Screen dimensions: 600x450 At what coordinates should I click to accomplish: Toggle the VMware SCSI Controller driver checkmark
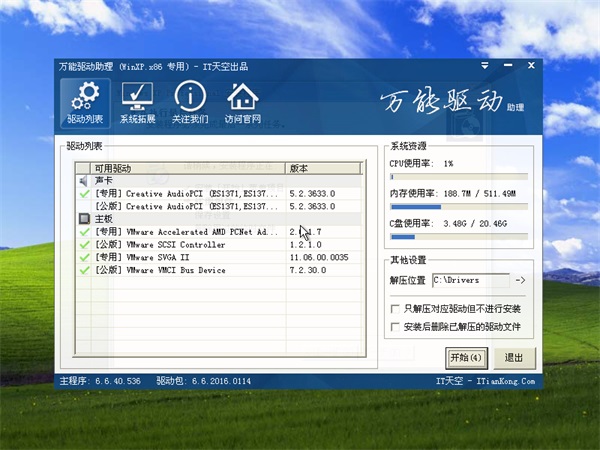pyautogui.click(x=84, y=244)
